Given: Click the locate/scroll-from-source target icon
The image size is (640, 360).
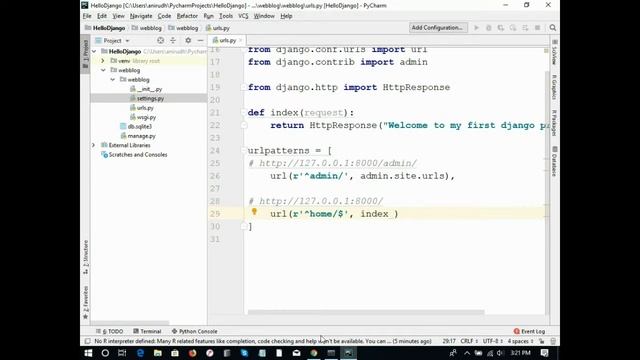Looking at the screenshot, I should click(x=160, y=40).
